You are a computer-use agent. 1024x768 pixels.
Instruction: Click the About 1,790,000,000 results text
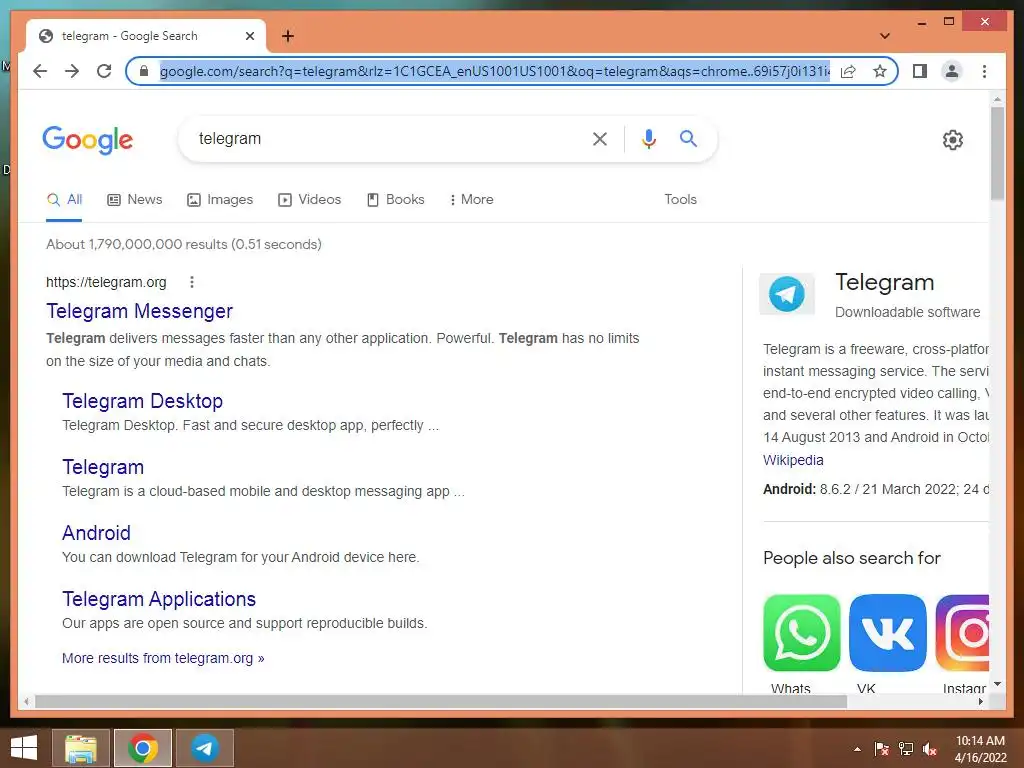coord(184,244)
